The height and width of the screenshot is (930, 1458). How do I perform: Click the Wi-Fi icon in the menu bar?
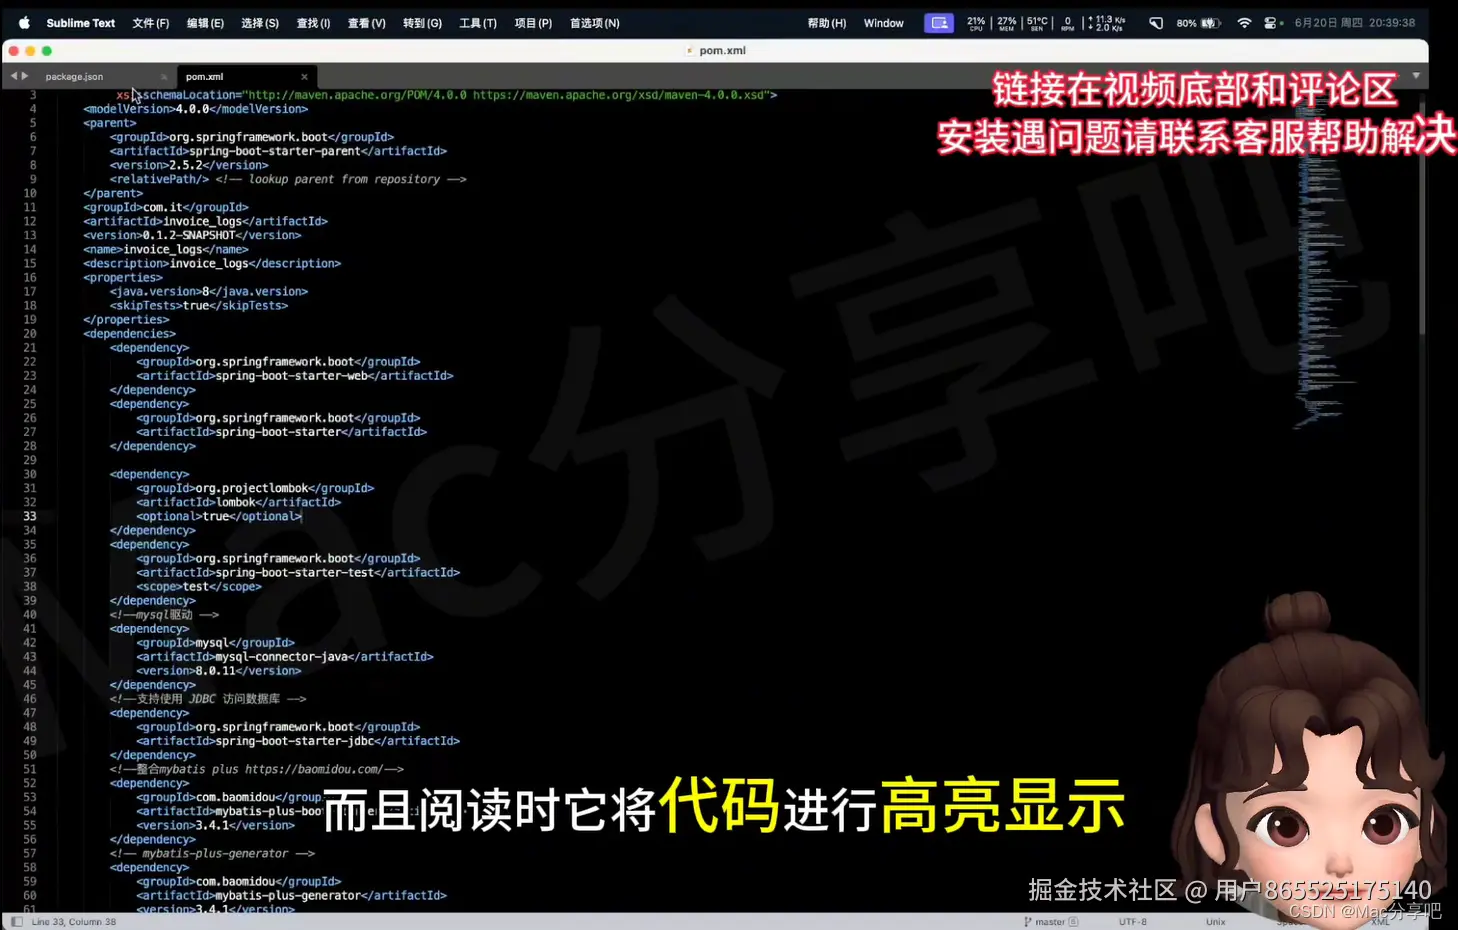[1244, 23]
